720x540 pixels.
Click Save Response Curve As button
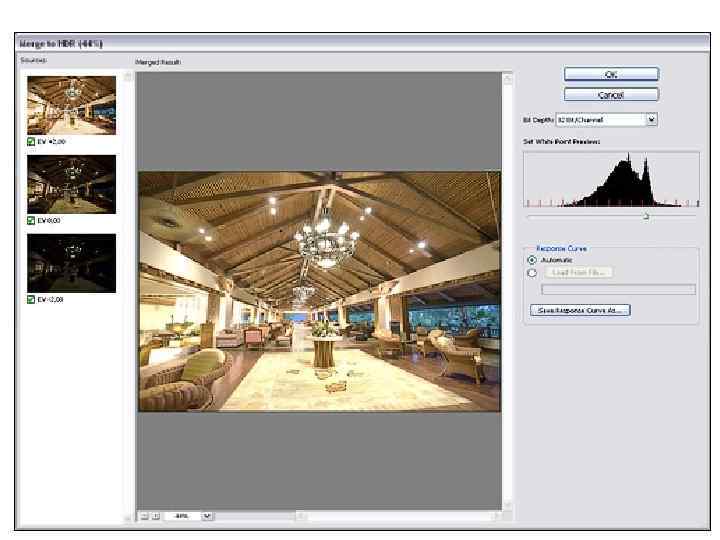580,310
